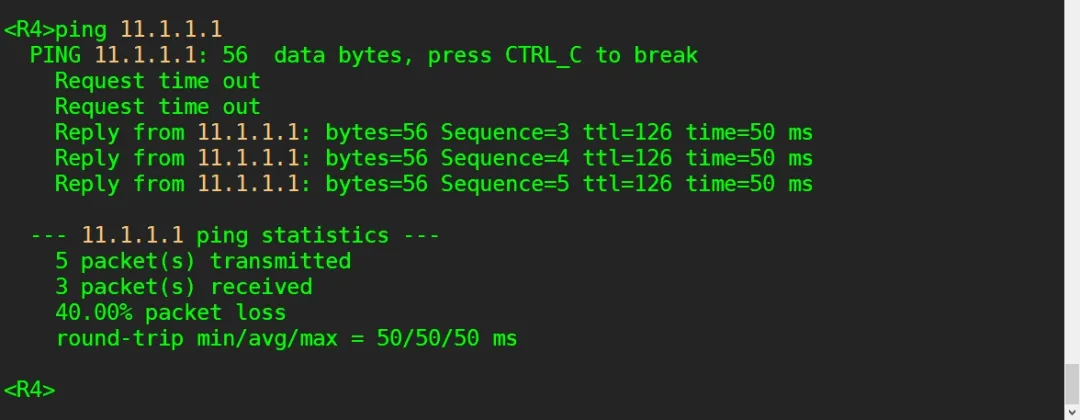Click the "40.00% packet loss" text
This screenshot has width=1080, height=420.
171,313
